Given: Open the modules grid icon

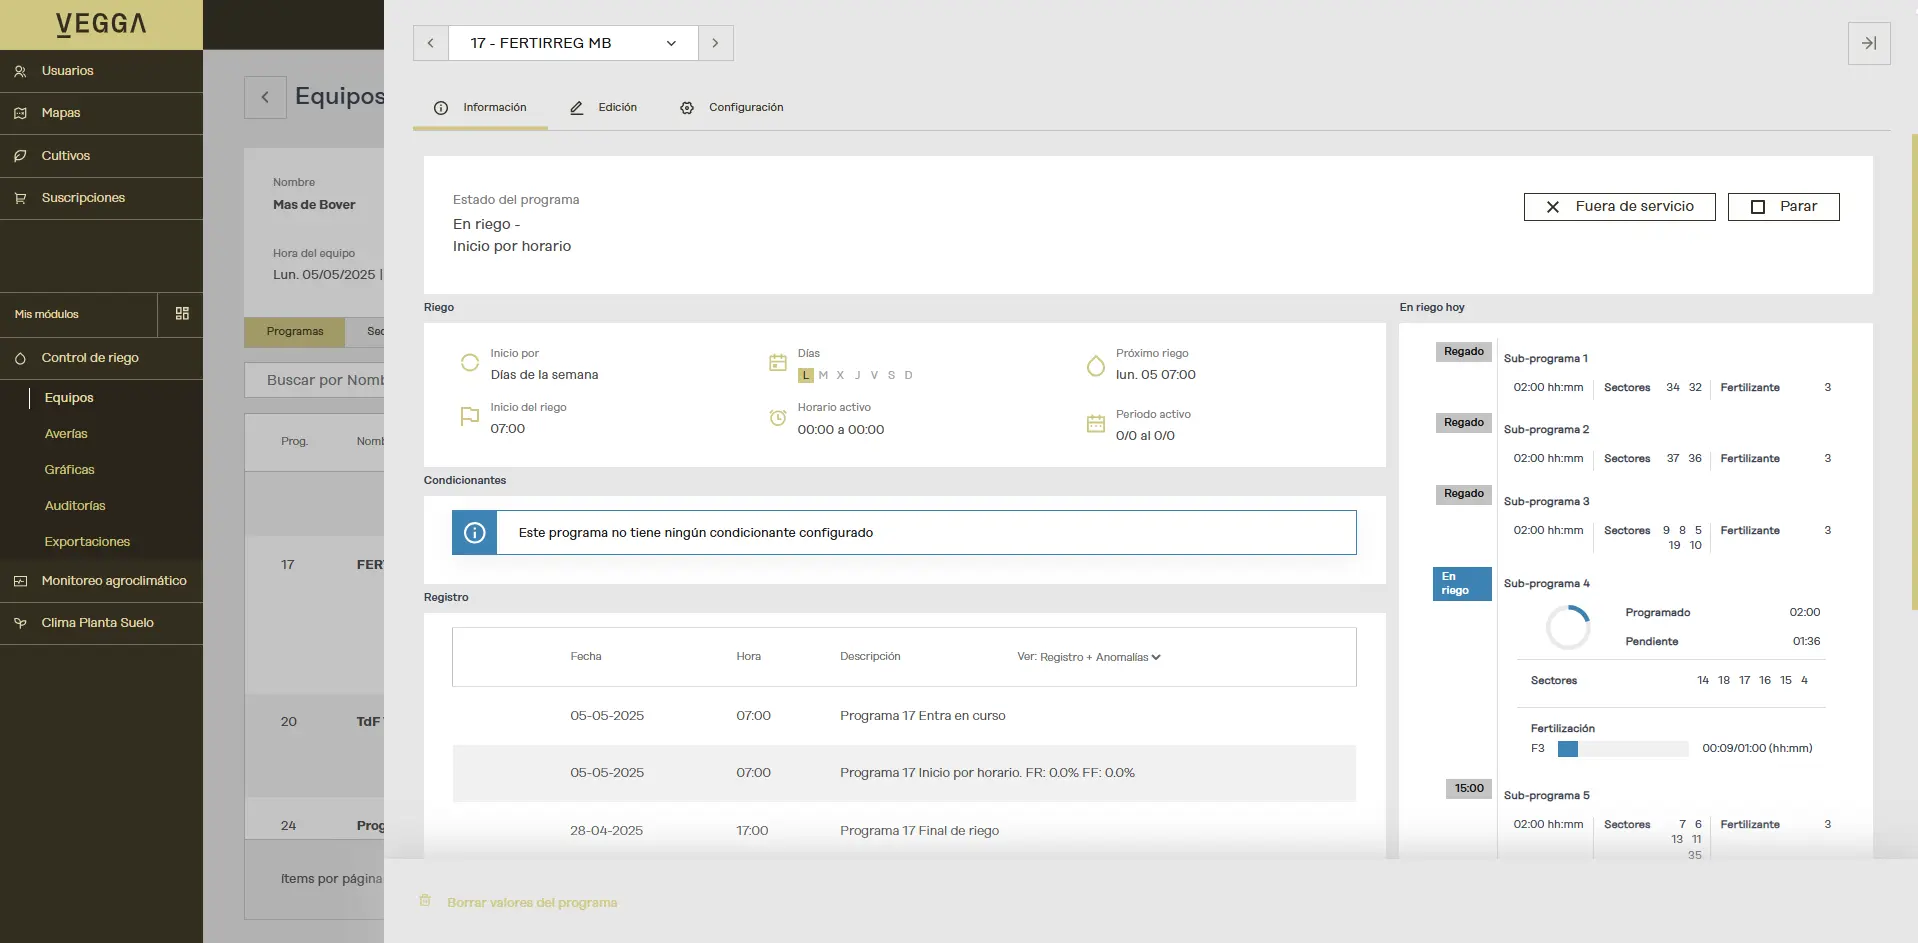Looking at the screenshot, I should coord(182,314).
